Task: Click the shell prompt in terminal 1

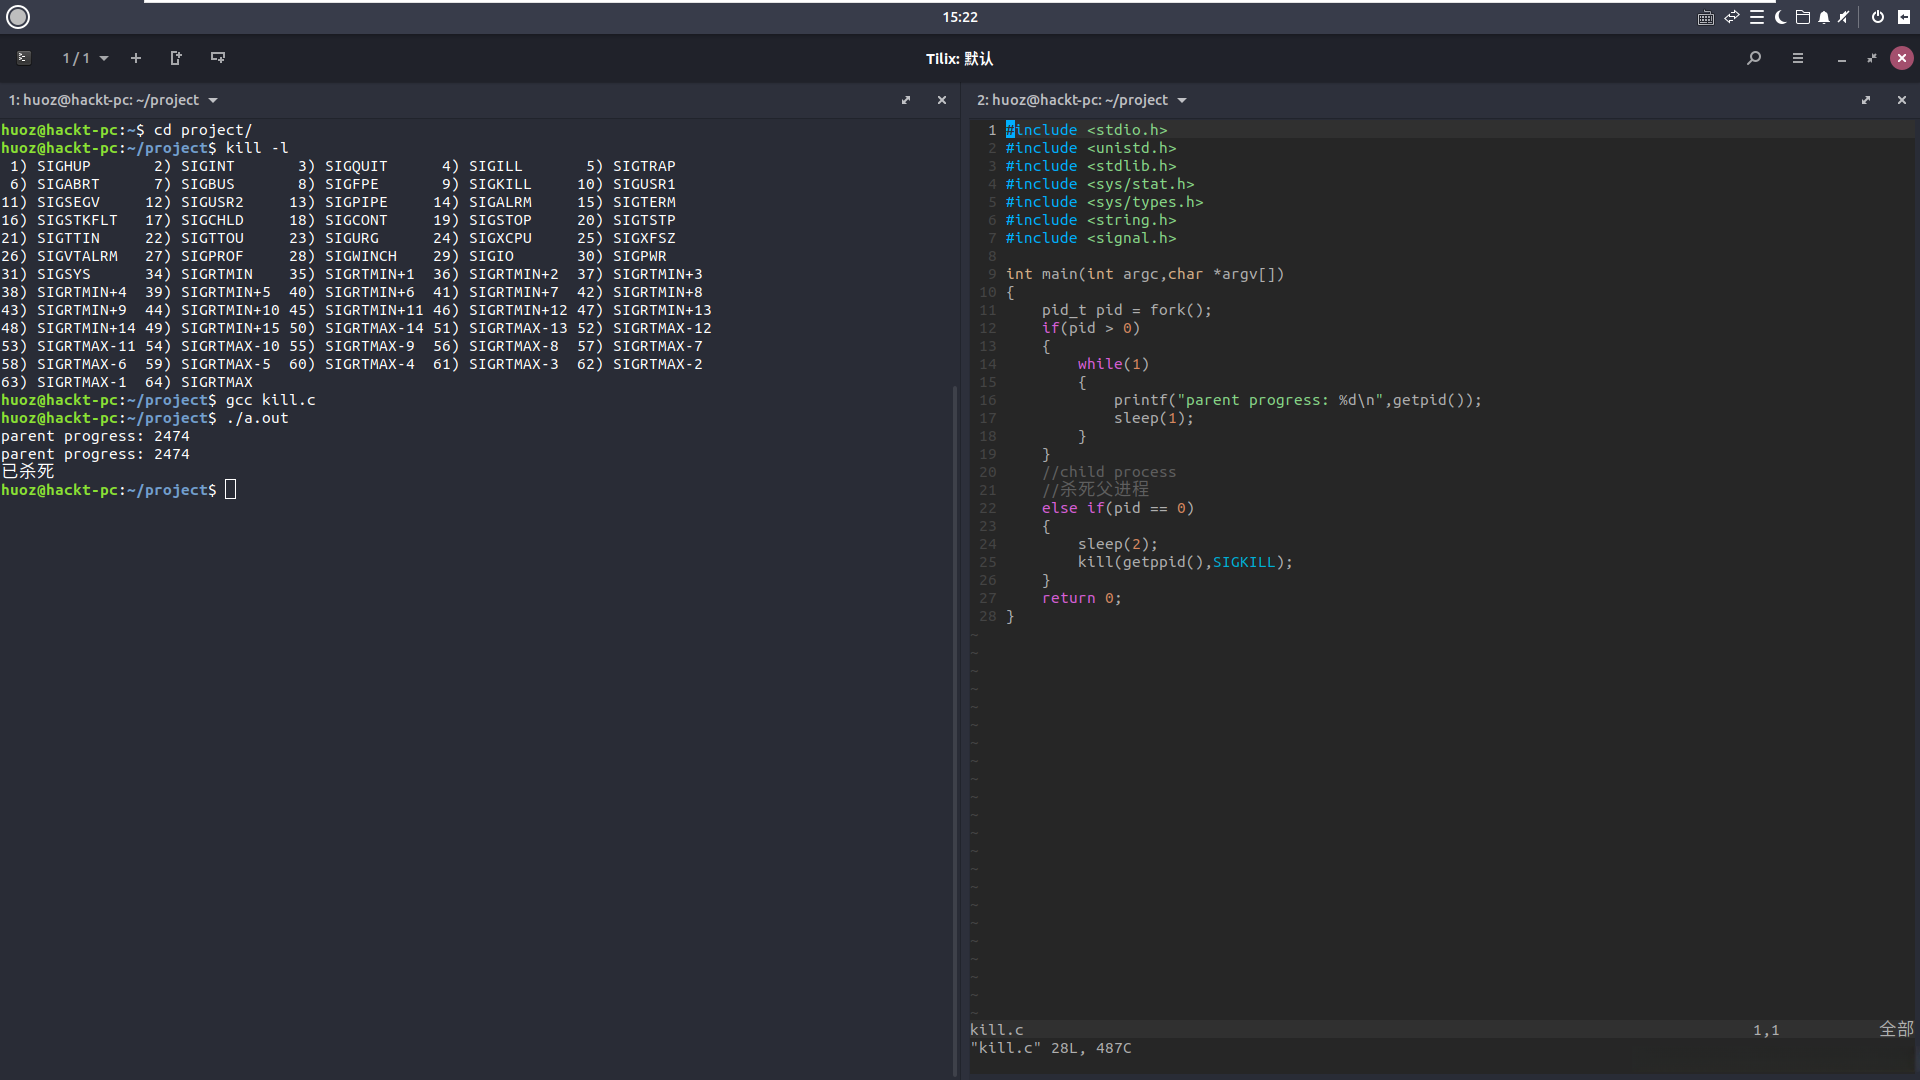Action: click(231, 490)
